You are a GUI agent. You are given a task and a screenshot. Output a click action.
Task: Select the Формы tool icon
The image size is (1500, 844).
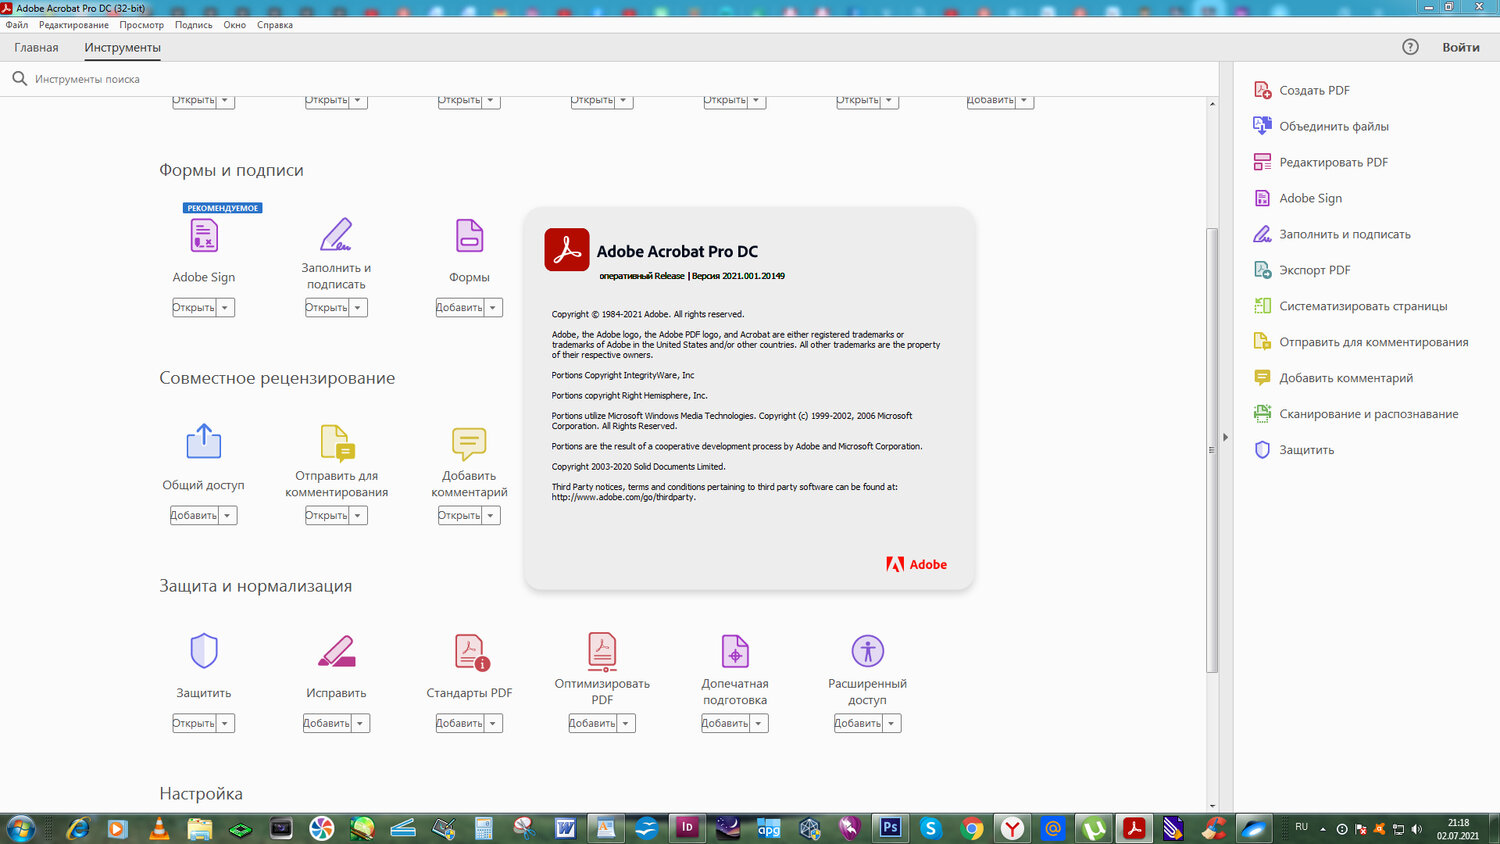click(x=469, y=236)
